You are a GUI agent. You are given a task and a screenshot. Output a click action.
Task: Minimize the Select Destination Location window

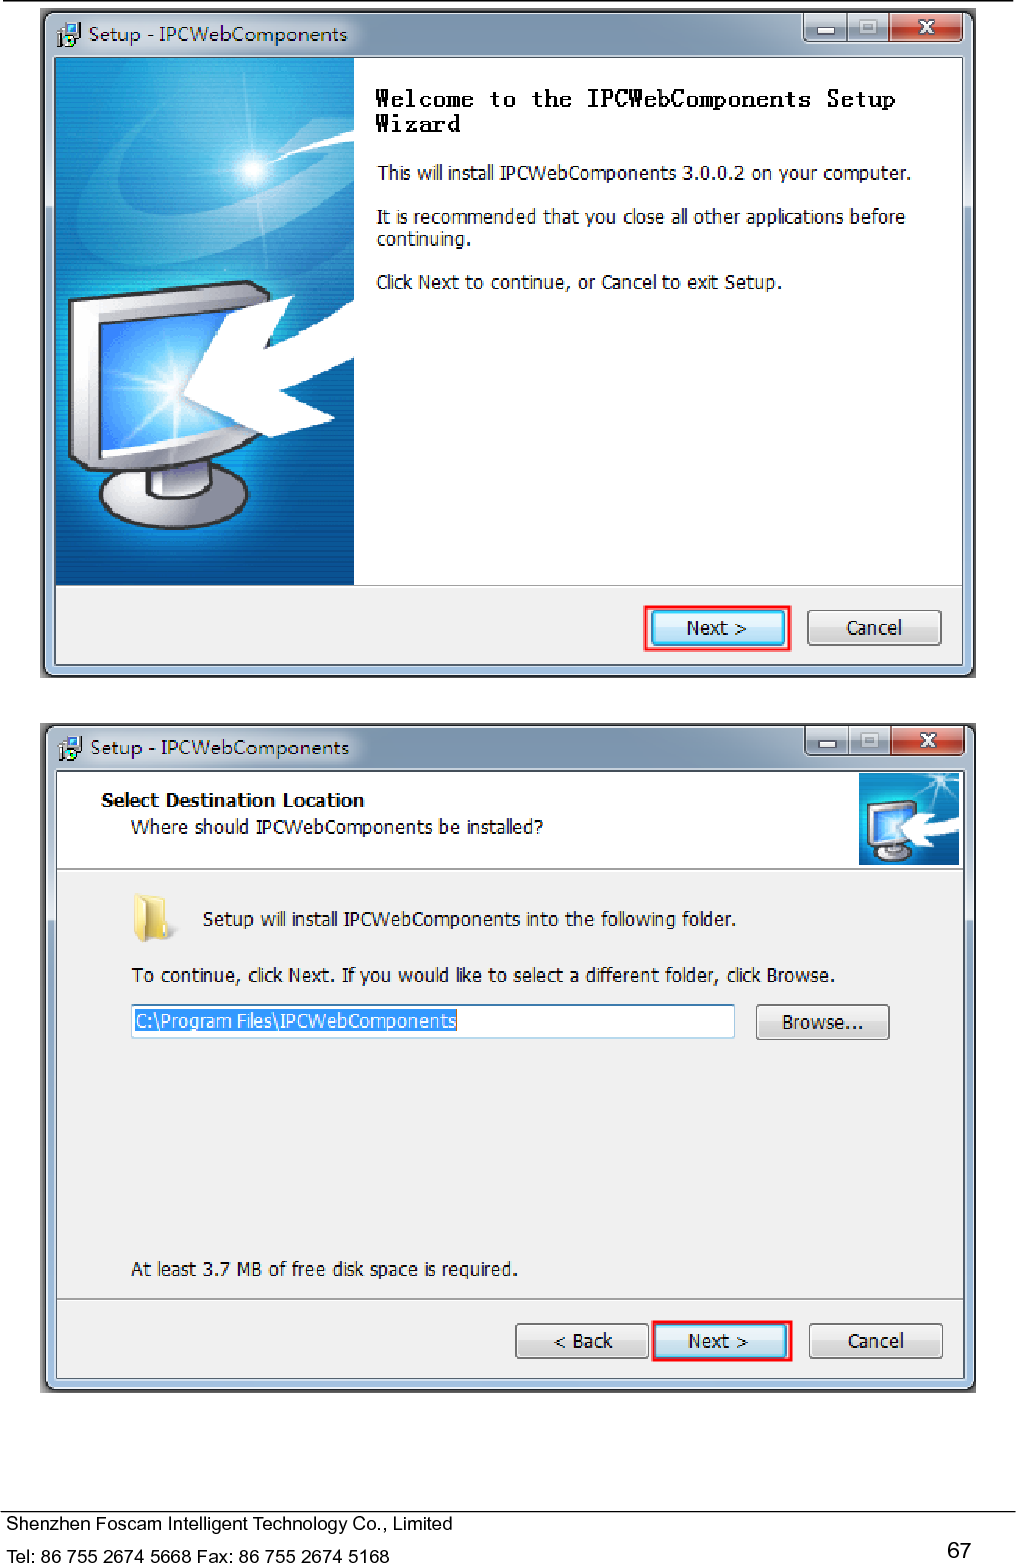[x=828, y=741]
